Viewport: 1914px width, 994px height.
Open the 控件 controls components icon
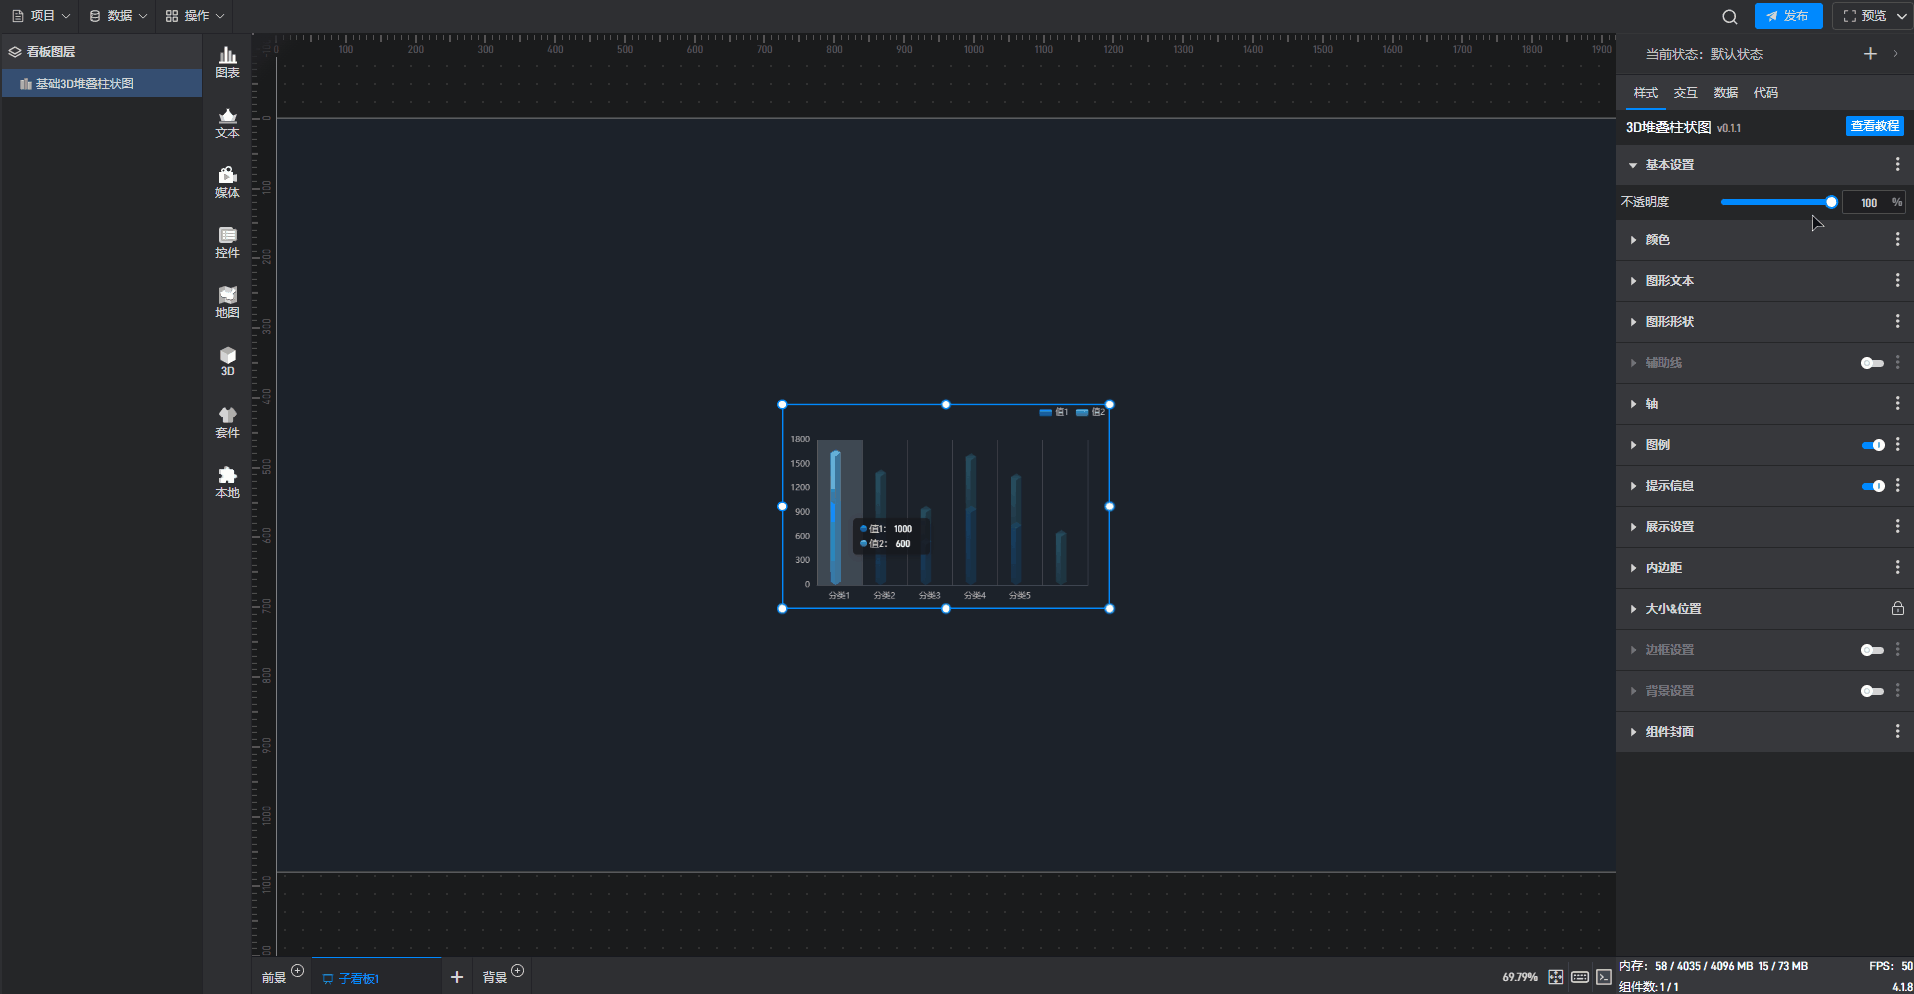tap(227, 242)
